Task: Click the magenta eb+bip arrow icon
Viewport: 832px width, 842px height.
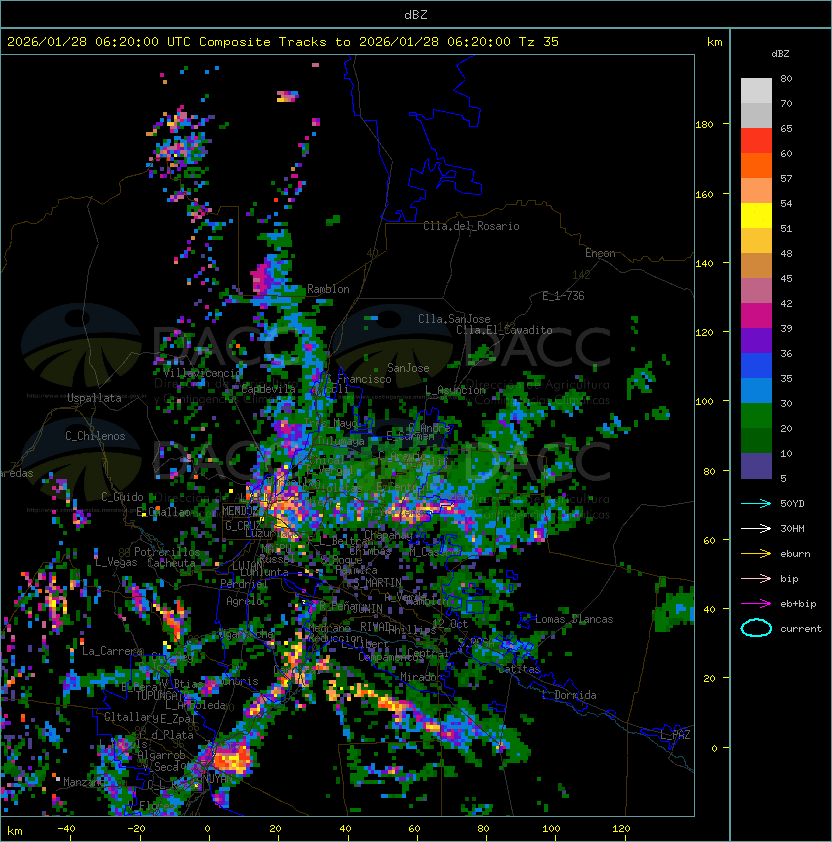Action: (756, 604)
